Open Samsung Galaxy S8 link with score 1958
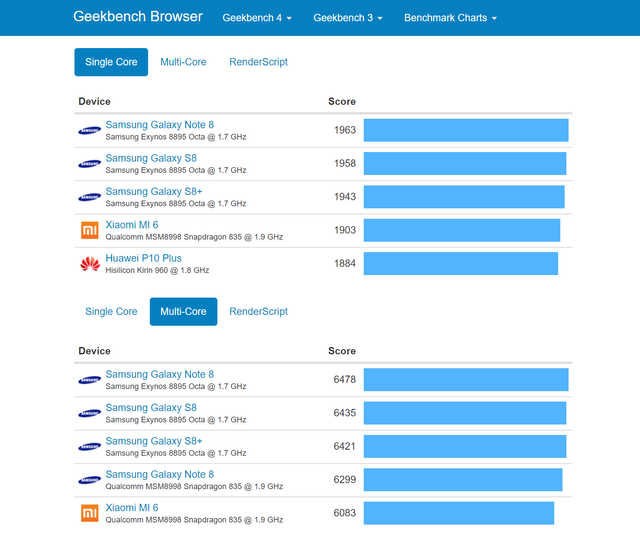 [151, 158]
